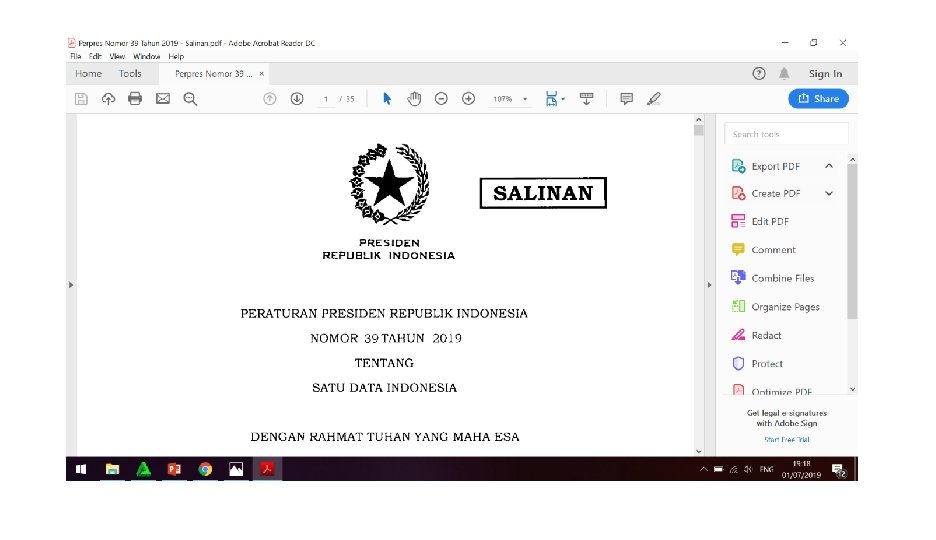Click the tools pane scrollbar thumb
This screenshot has height=540, width=936.
point(852,242)
